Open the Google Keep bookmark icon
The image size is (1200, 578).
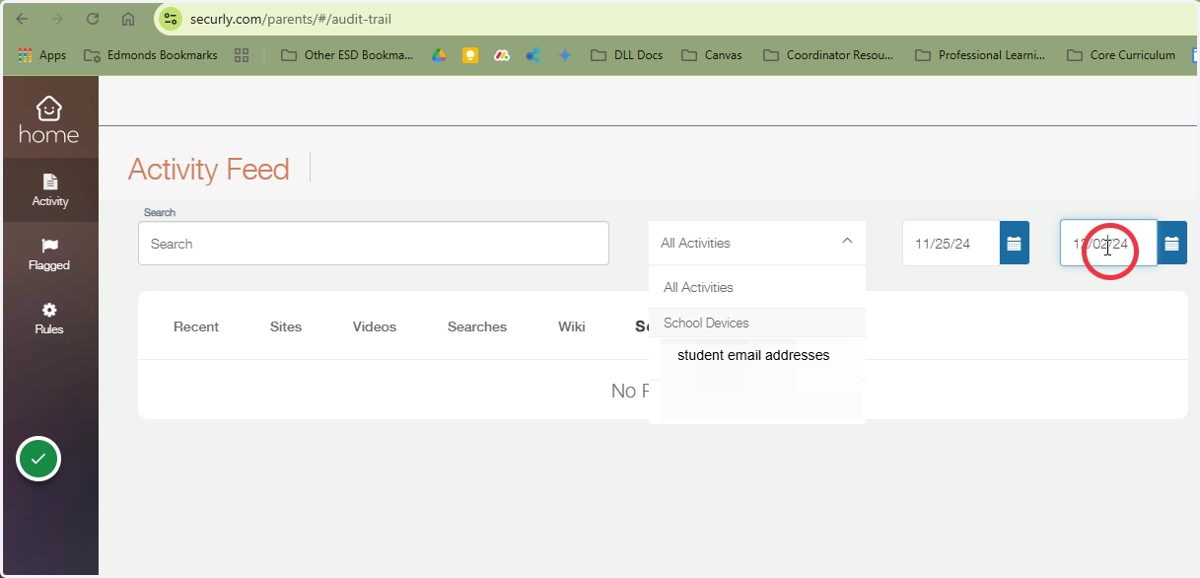(470, 55)
